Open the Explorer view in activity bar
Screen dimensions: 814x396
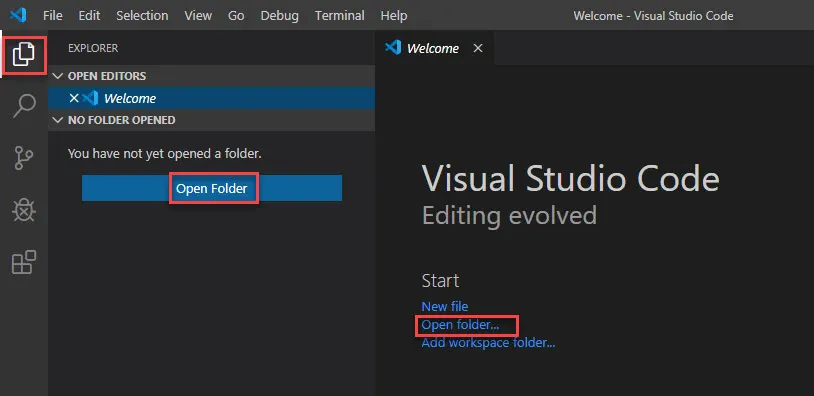point(24,54)
